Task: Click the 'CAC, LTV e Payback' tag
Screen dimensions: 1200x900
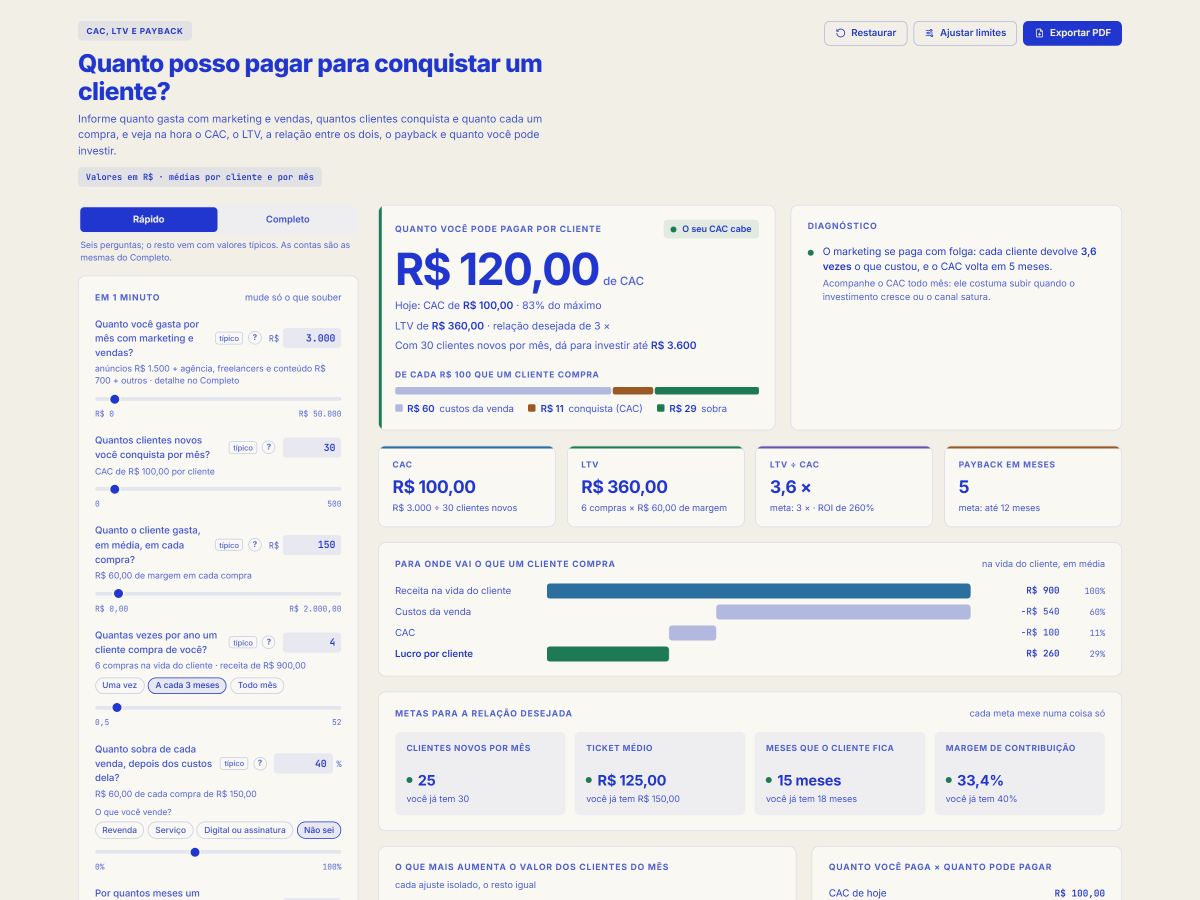Action: (x=135, y=31)
